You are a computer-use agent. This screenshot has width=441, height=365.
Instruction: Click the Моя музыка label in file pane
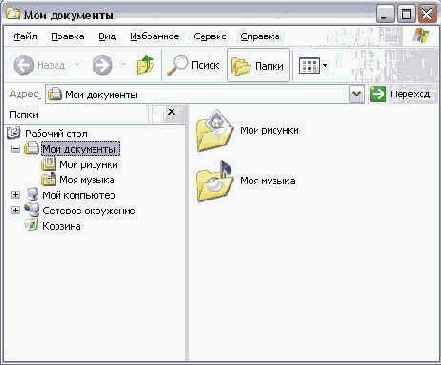(268, 181)
